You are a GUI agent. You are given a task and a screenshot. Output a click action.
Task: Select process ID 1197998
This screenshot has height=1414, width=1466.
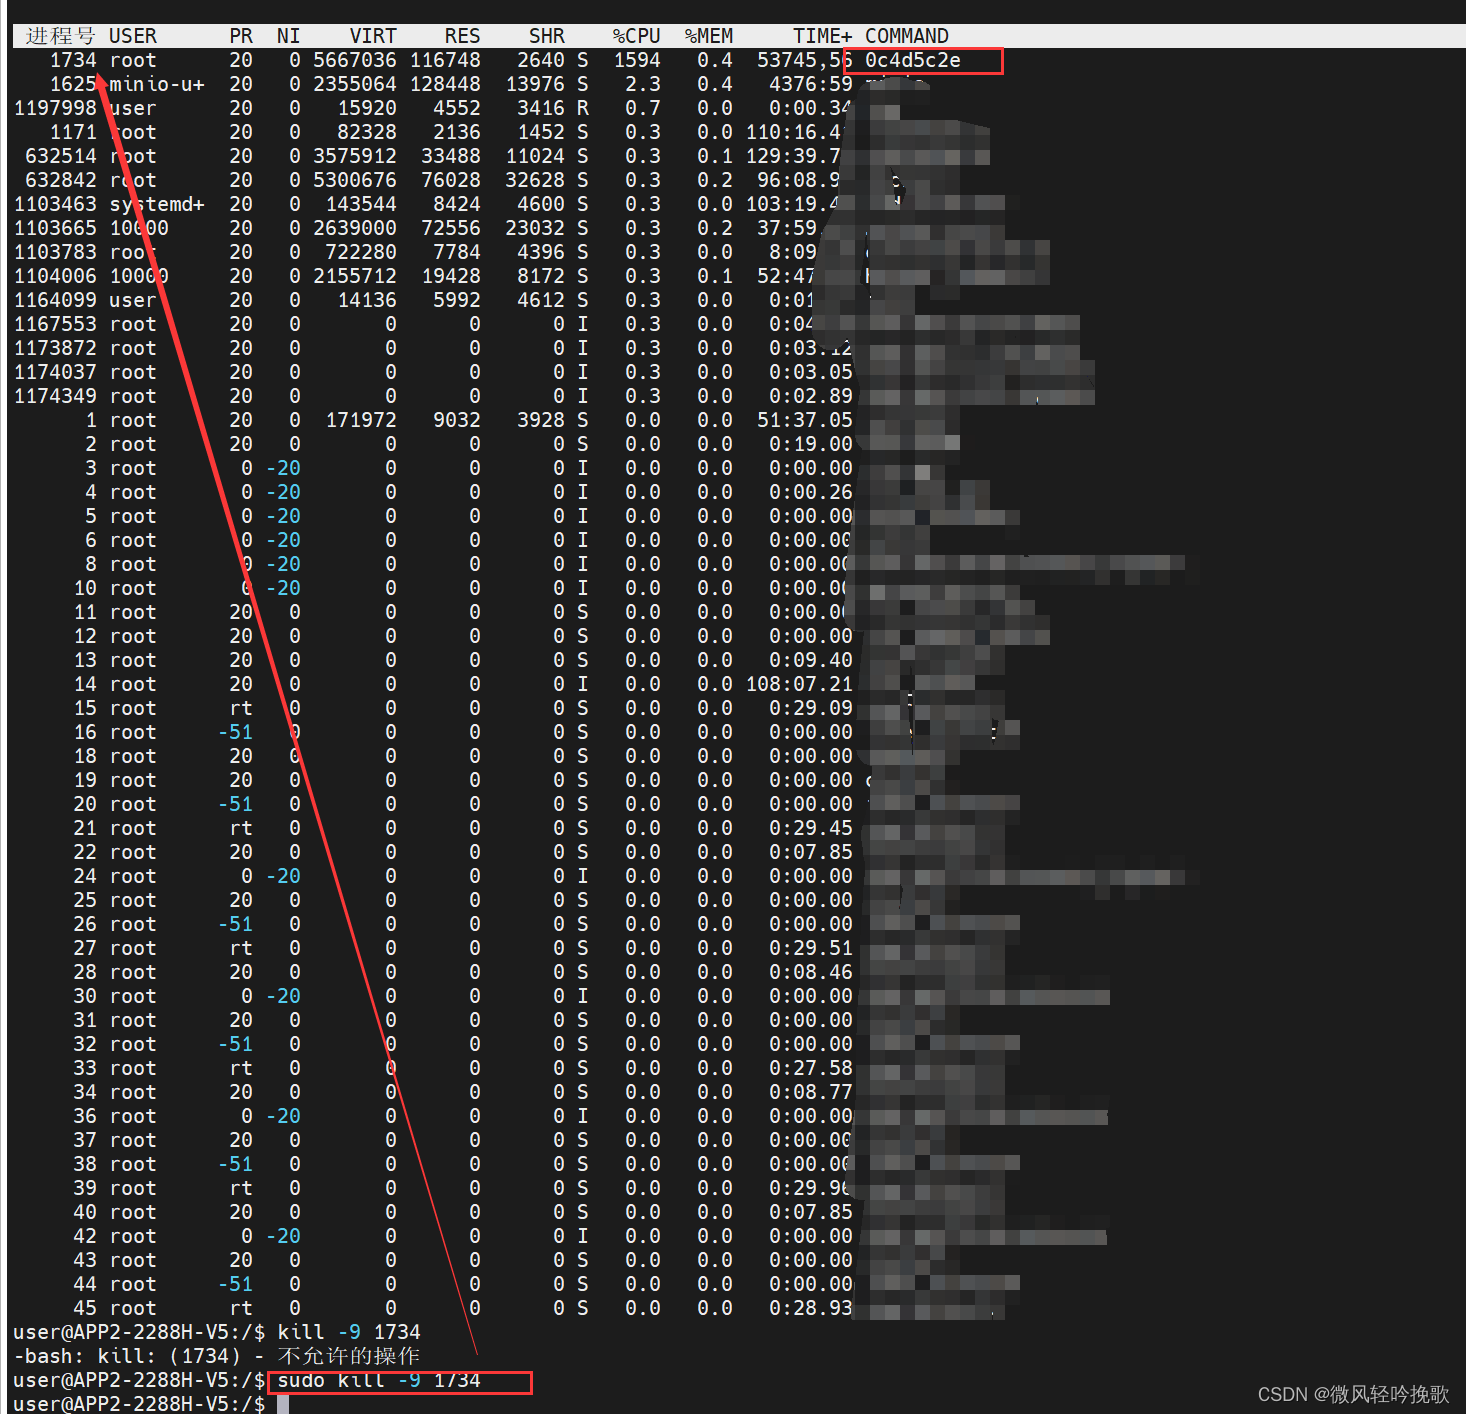click(55, 108)
